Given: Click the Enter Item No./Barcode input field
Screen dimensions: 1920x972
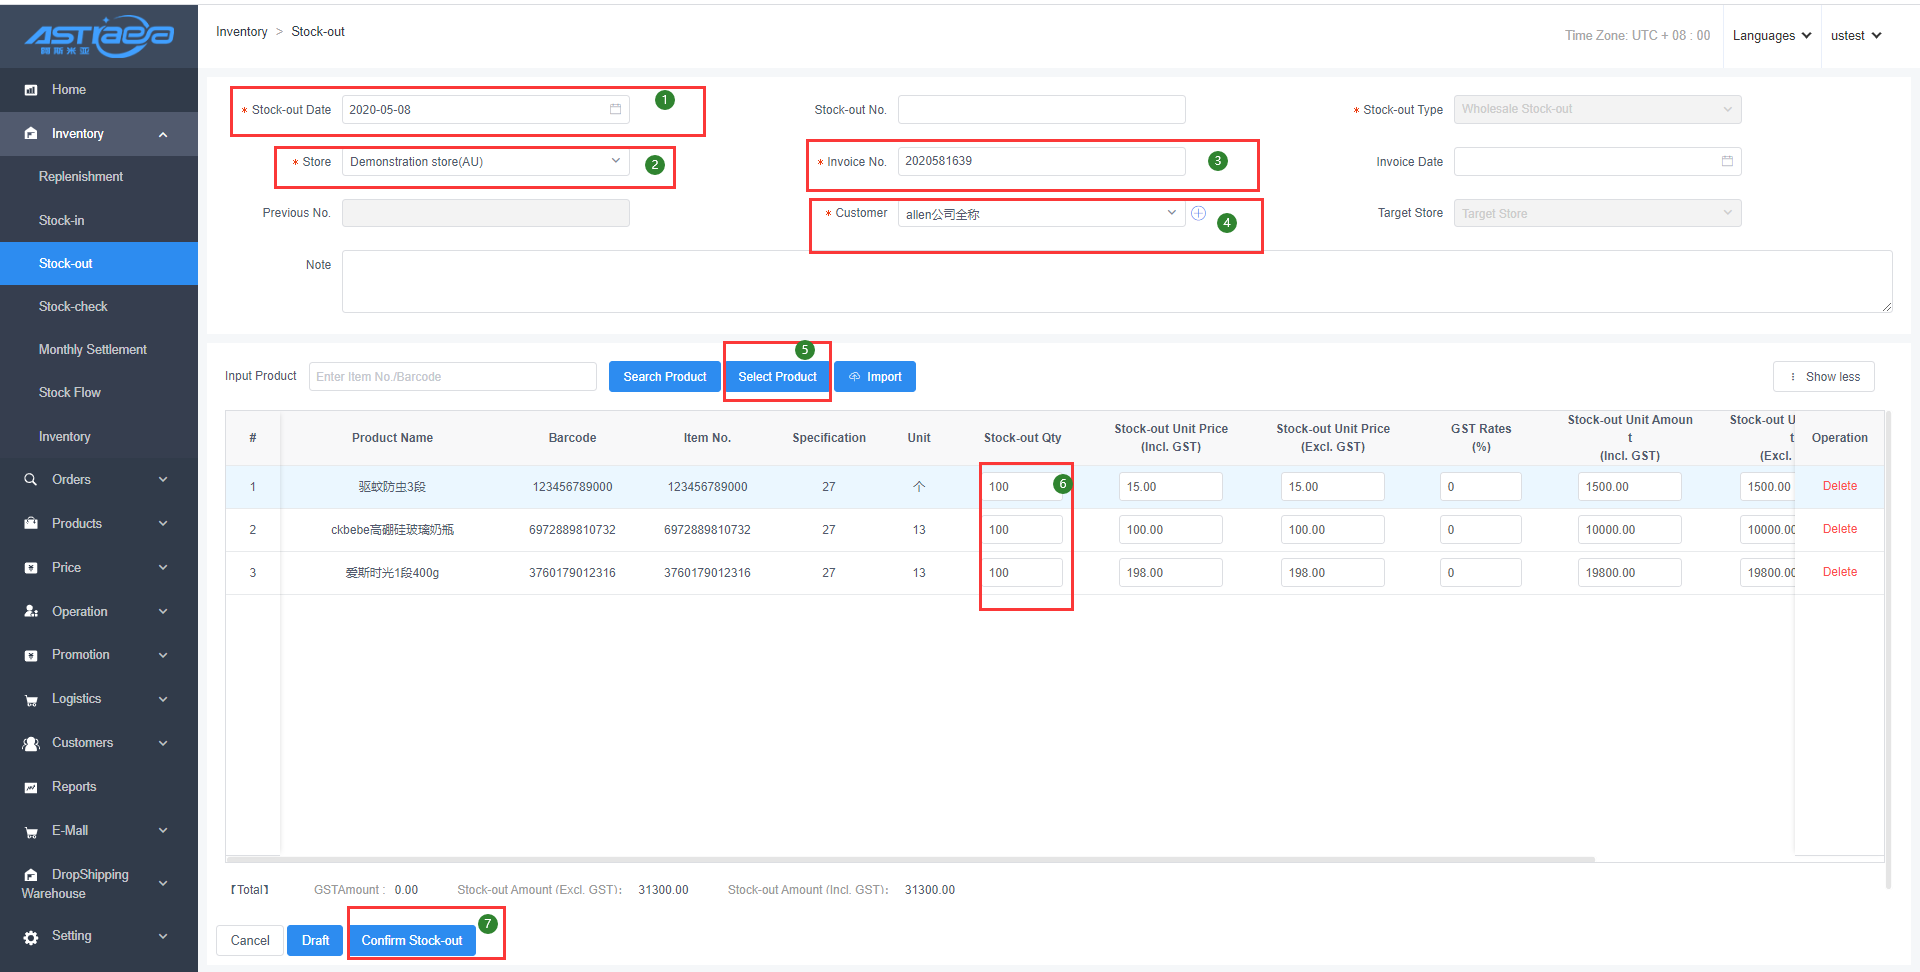Looking at the screenshot, I should click(x=452, y=377).
